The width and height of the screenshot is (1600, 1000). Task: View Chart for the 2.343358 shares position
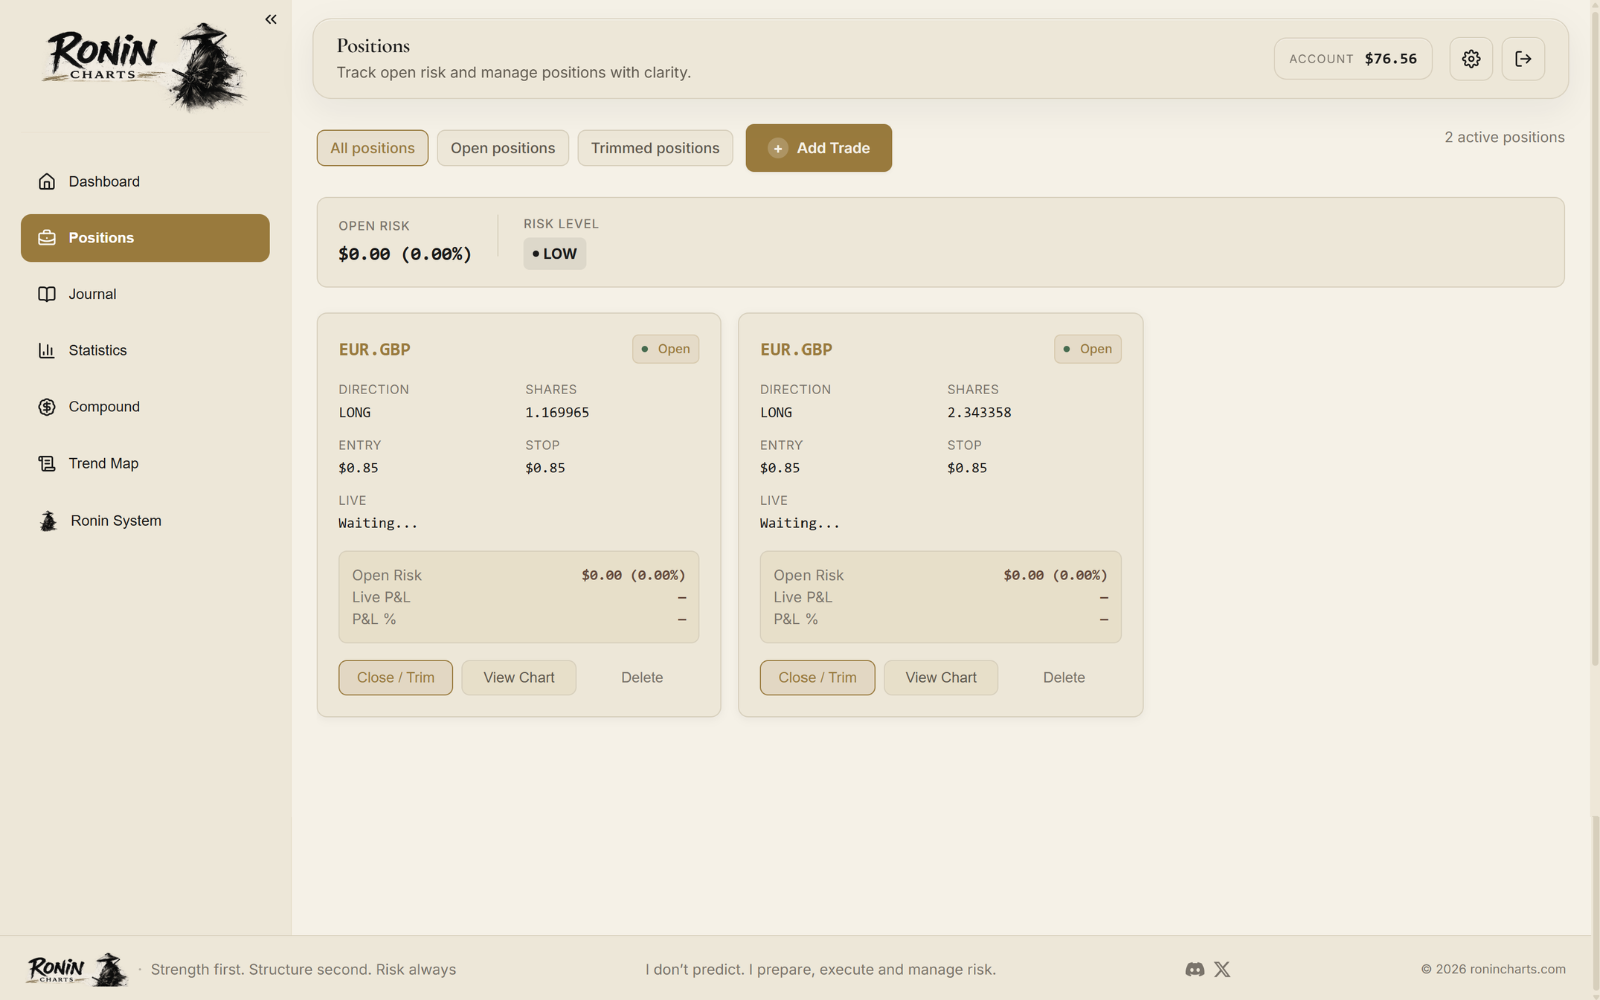point(941,677)
